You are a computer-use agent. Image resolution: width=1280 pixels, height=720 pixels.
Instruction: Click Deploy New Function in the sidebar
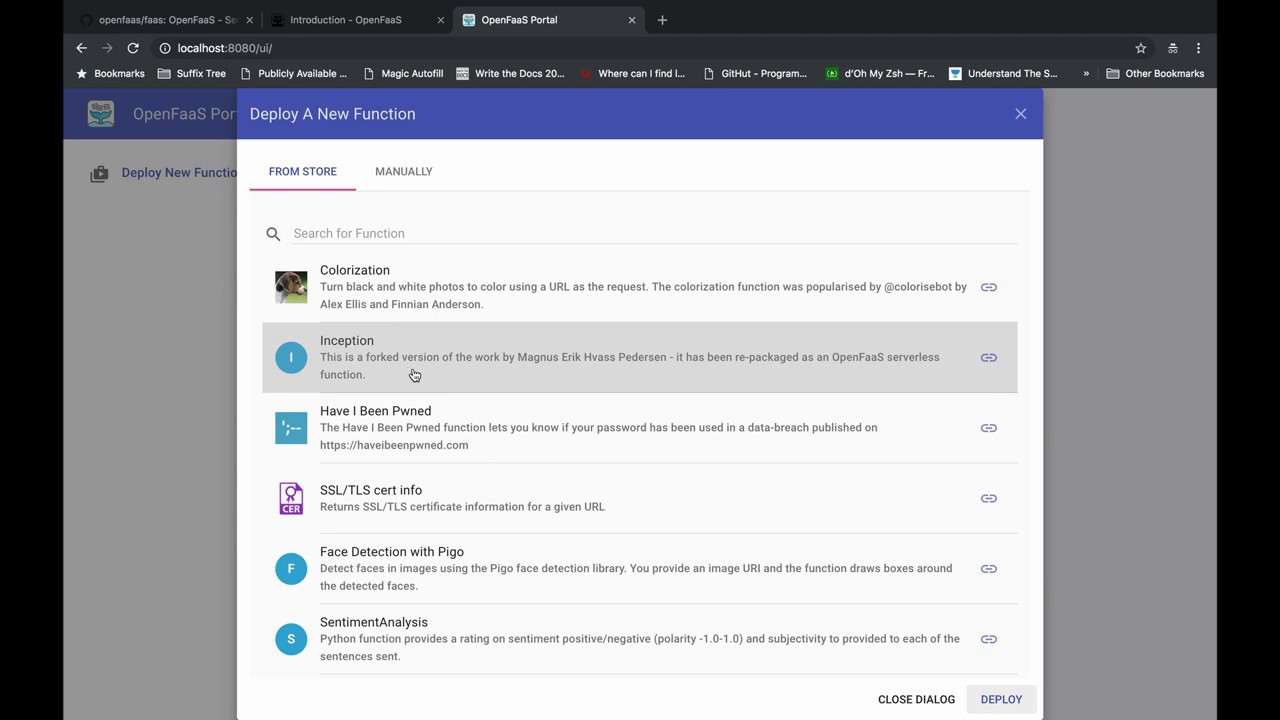pyautogui.click(x=179, y=173)
